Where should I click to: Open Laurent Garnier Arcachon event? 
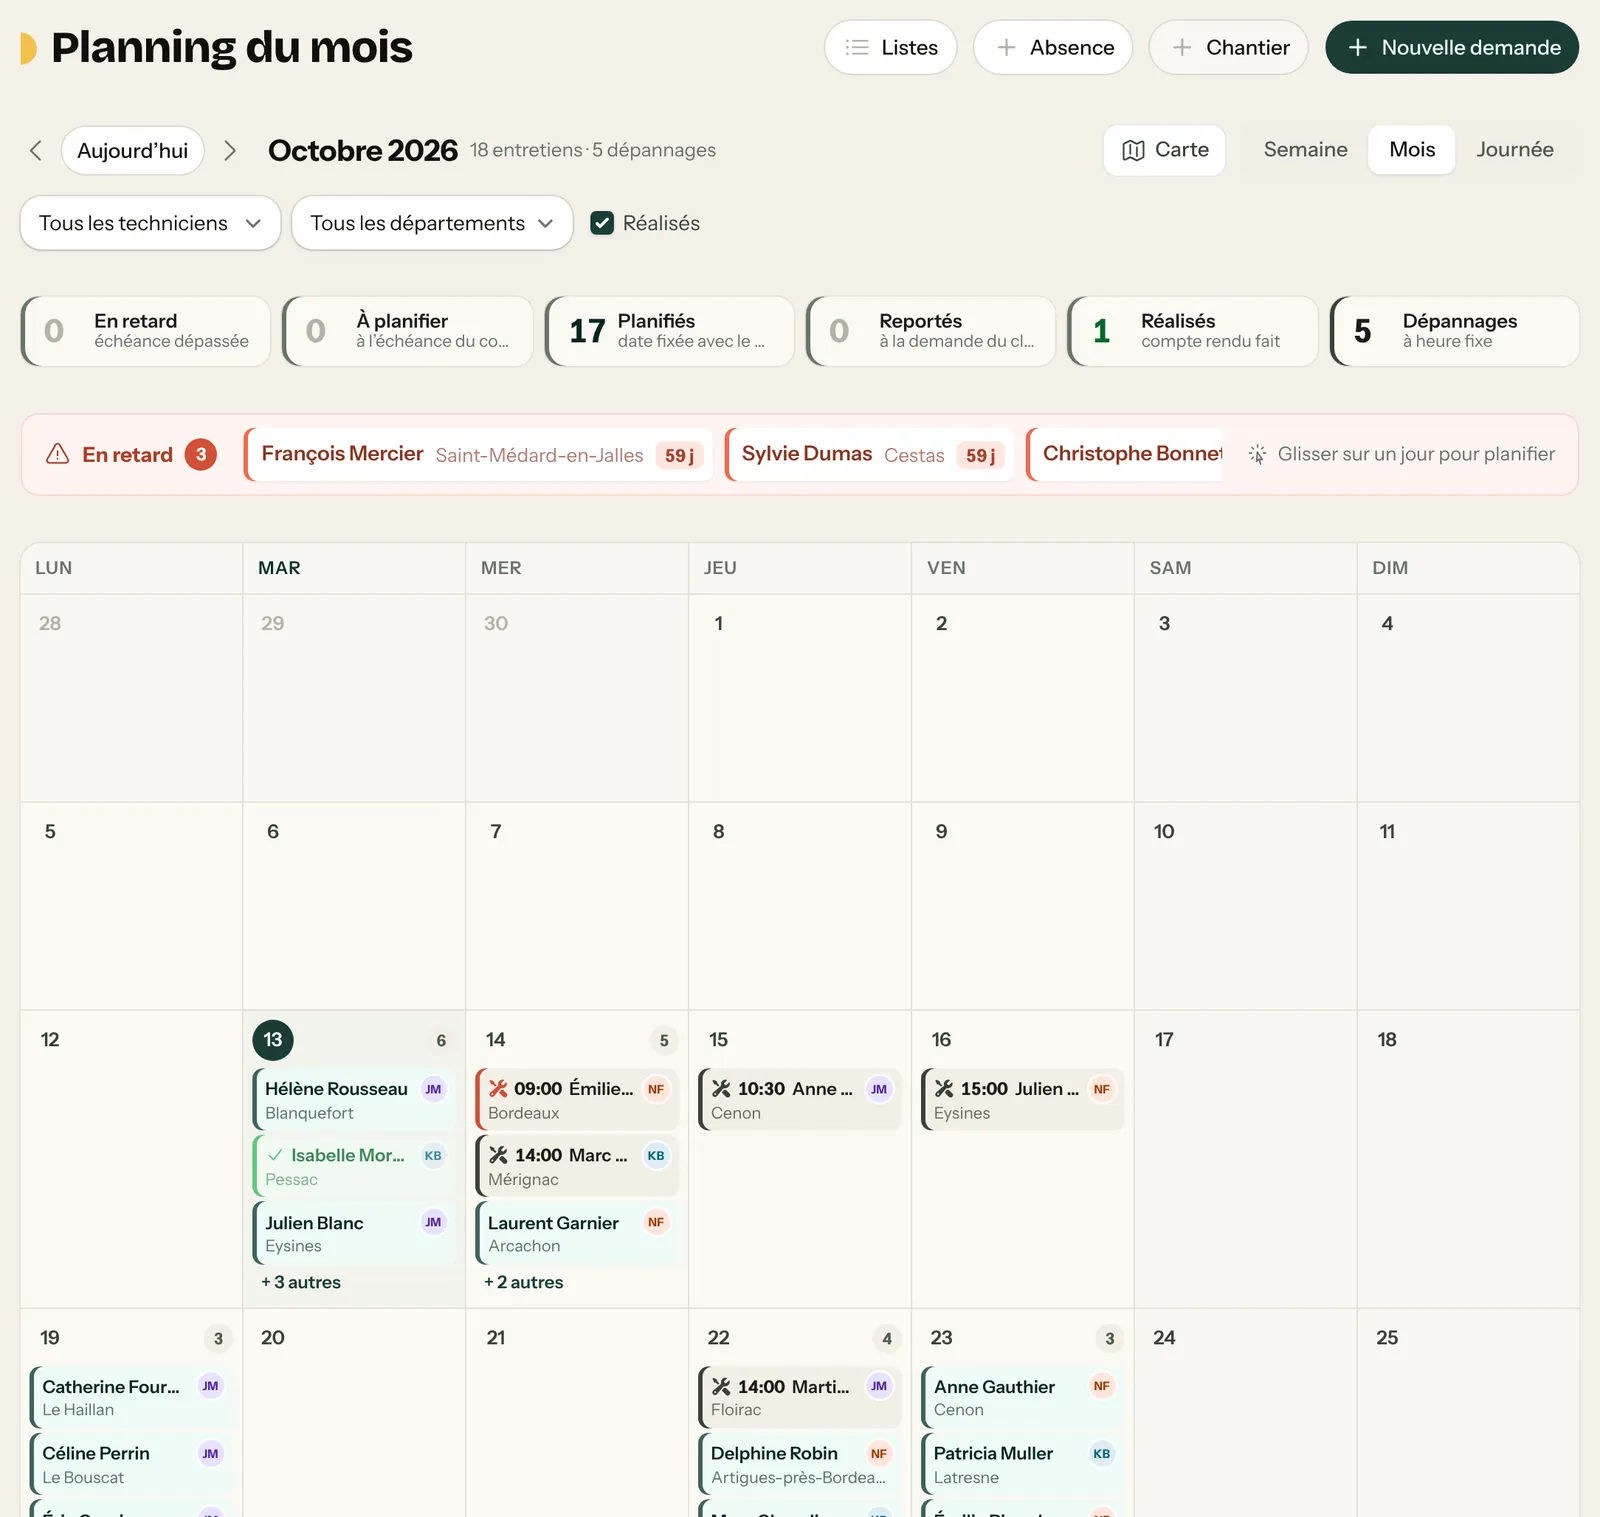pyautogui.click(x=577, y=1234)
